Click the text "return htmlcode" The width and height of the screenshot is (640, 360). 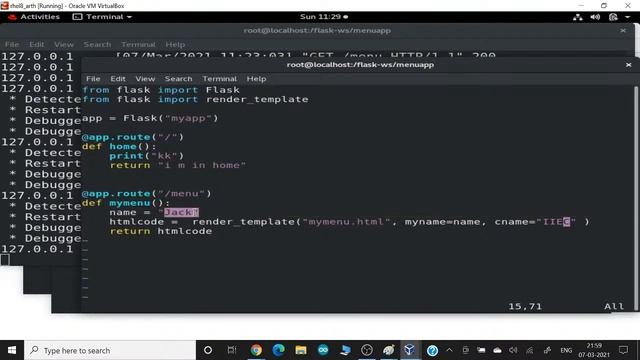pos(161,231)
